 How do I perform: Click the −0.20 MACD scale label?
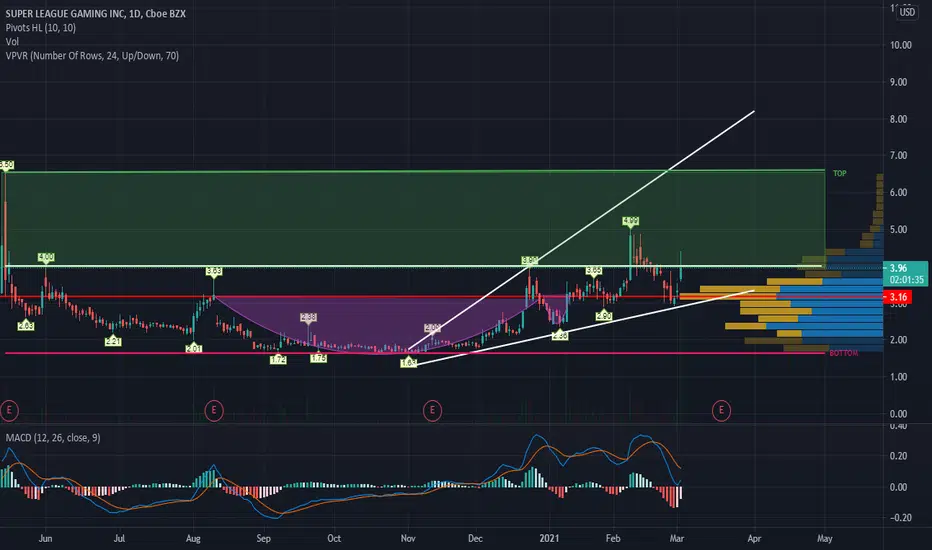click(900, 517)
